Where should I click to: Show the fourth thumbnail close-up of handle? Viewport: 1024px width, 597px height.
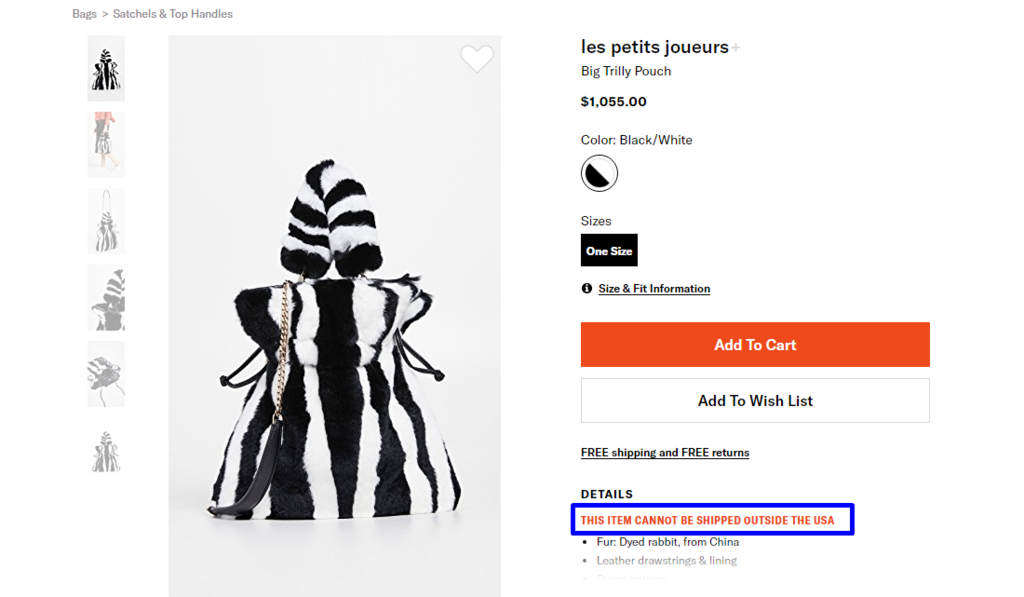[x=106, y=297]
